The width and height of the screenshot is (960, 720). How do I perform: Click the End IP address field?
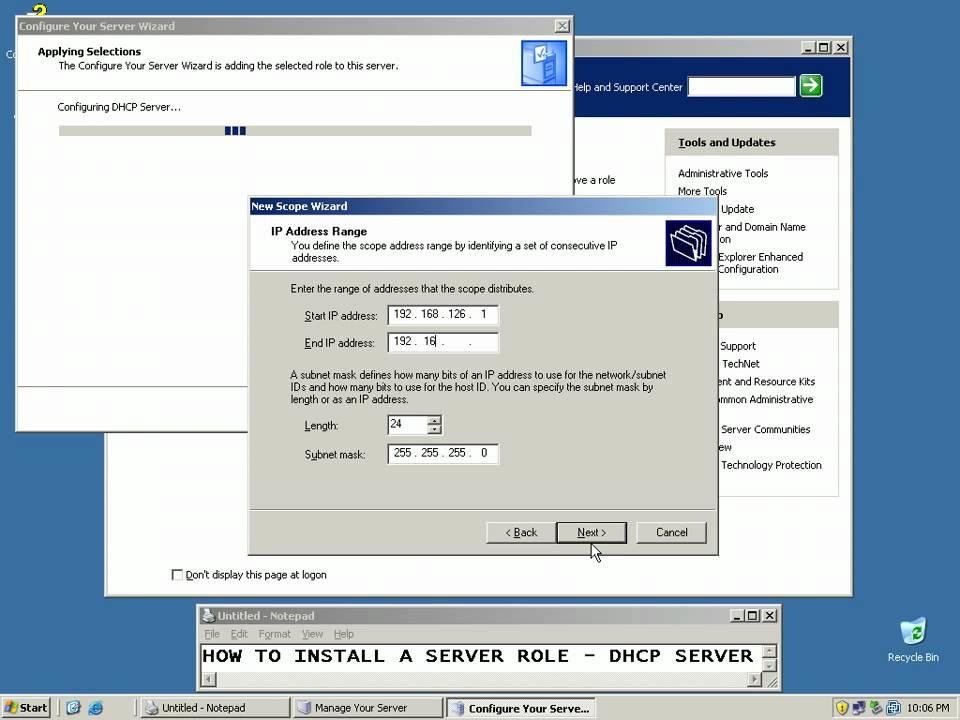(x=443, y=342)
